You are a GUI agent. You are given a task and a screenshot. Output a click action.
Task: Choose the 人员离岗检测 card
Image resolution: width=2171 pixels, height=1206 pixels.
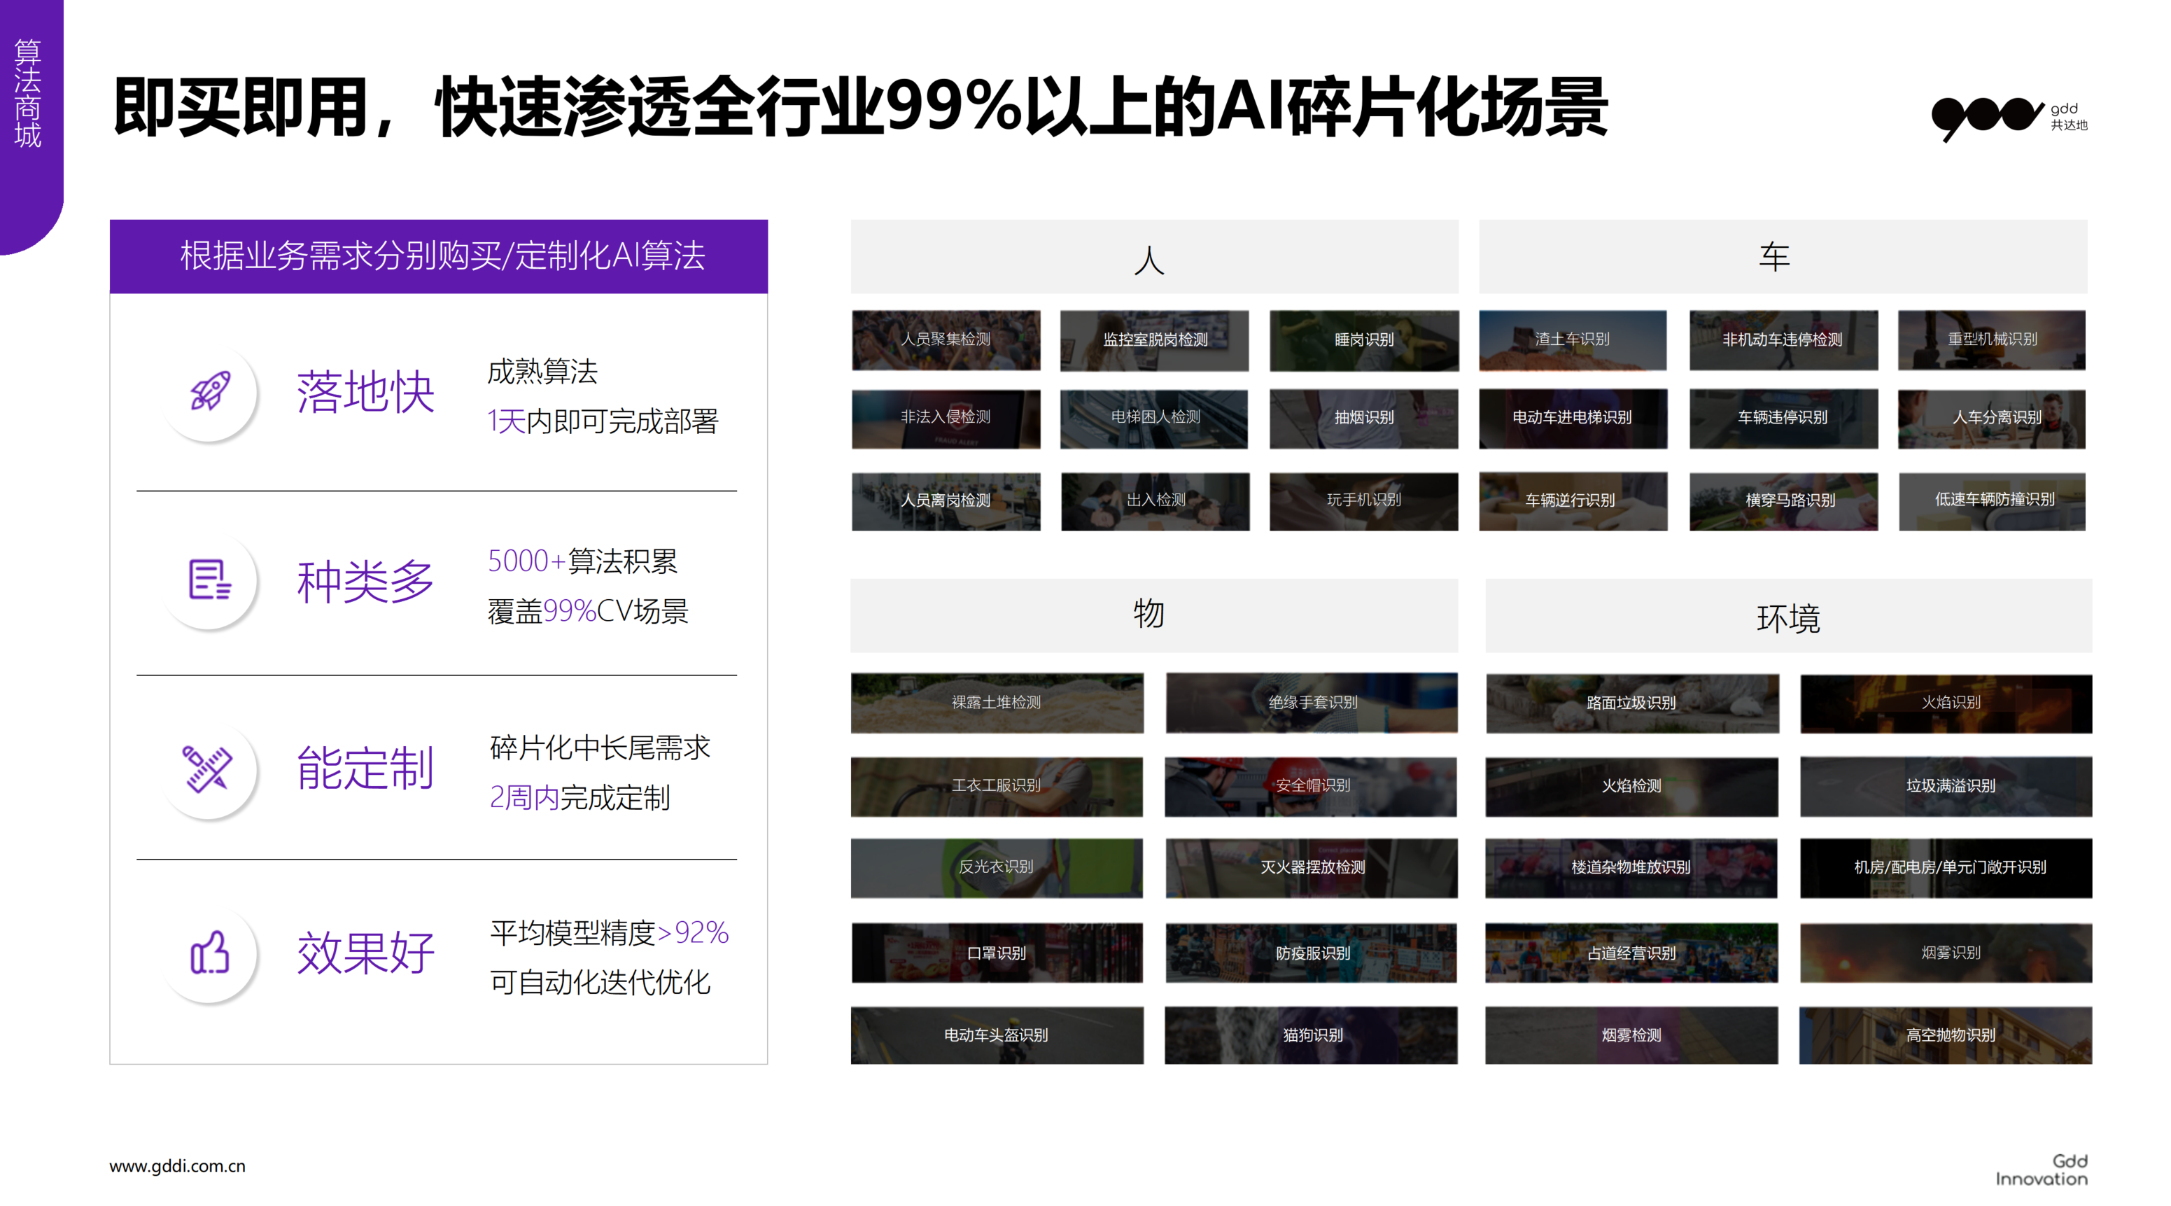(946, 501)
